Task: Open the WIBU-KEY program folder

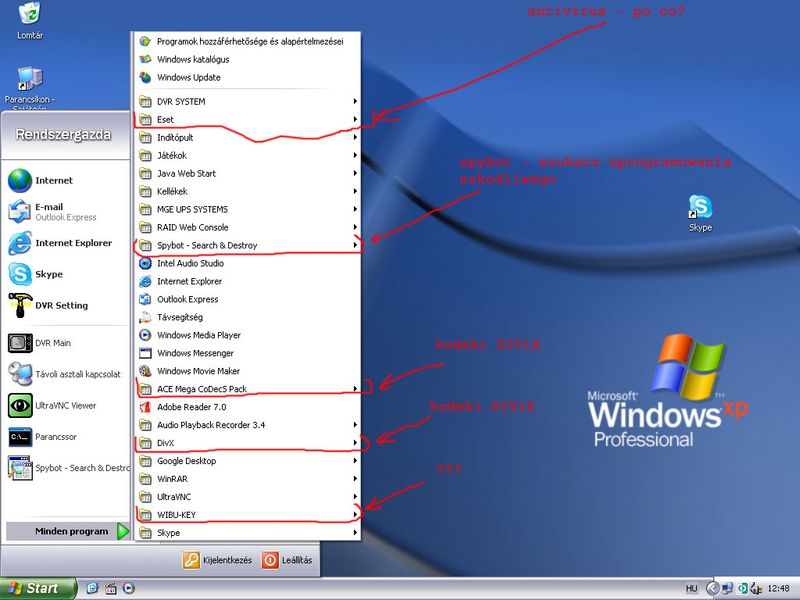Action: 247,515
